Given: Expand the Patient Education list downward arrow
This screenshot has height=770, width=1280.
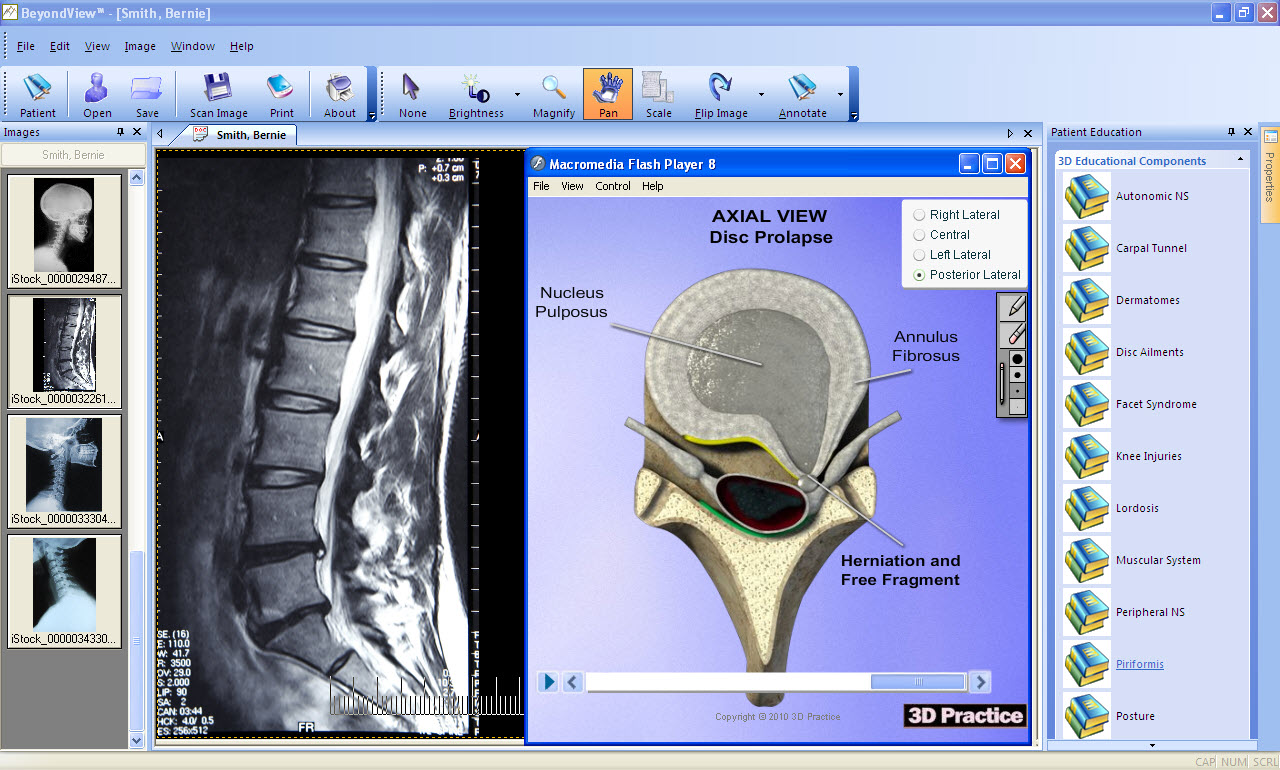Looking at the screenshot, I should click(x=1152, y=745).
